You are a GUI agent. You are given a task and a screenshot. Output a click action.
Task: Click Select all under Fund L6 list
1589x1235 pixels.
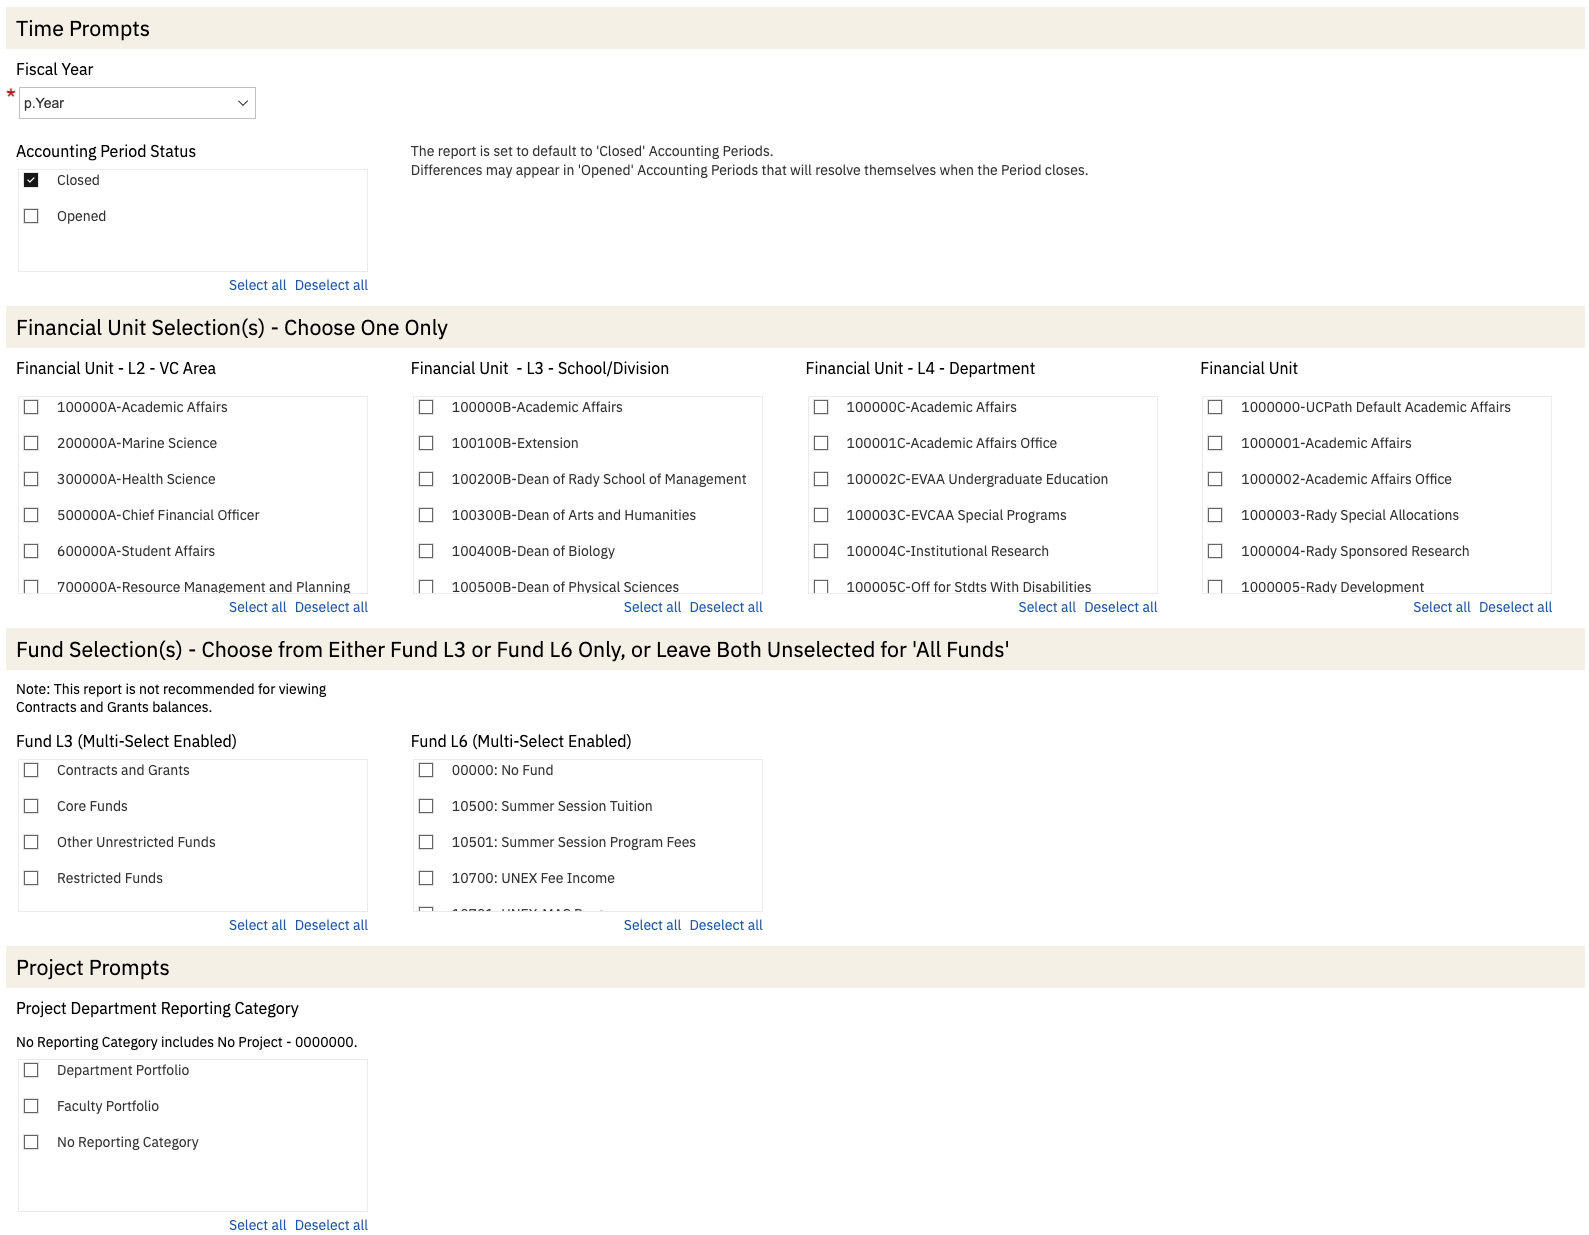(x=652, y=925)
